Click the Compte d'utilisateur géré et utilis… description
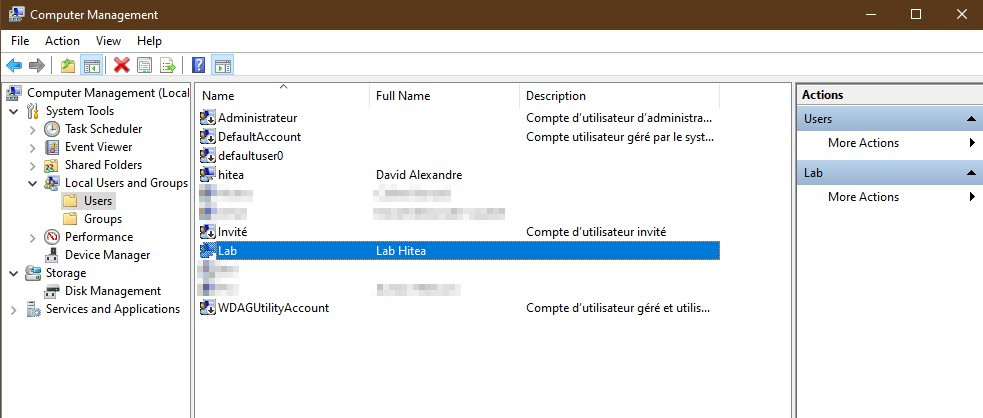This screenshot has width=983, height=418. (618, 308)
